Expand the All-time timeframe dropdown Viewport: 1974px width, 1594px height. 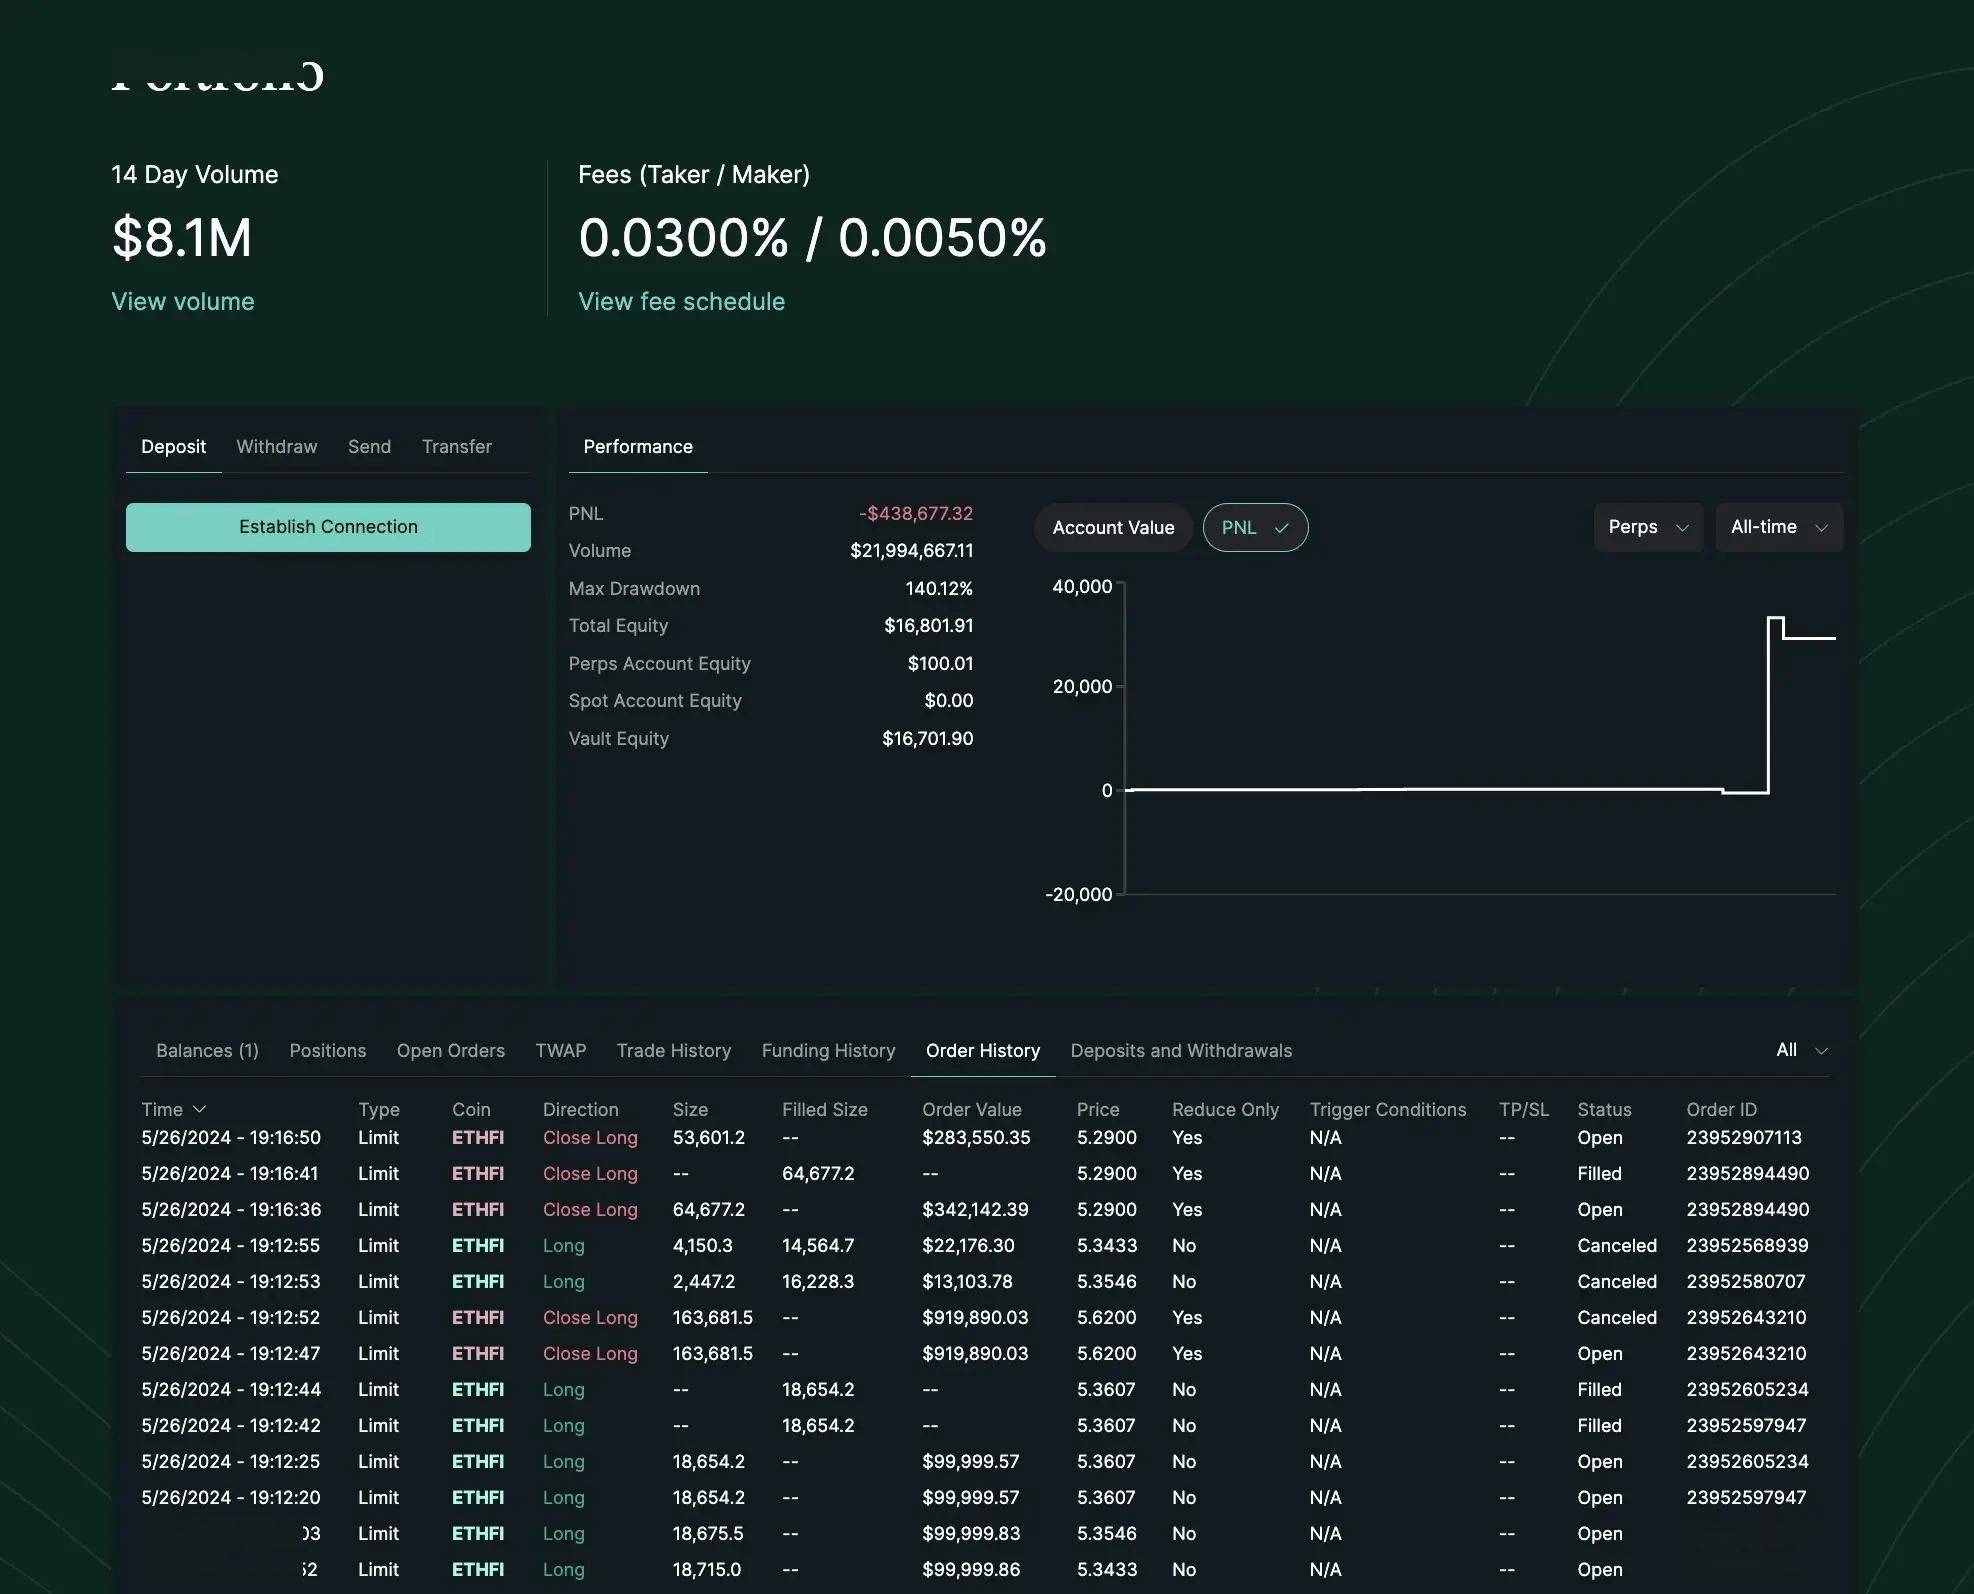[1777, 527]
